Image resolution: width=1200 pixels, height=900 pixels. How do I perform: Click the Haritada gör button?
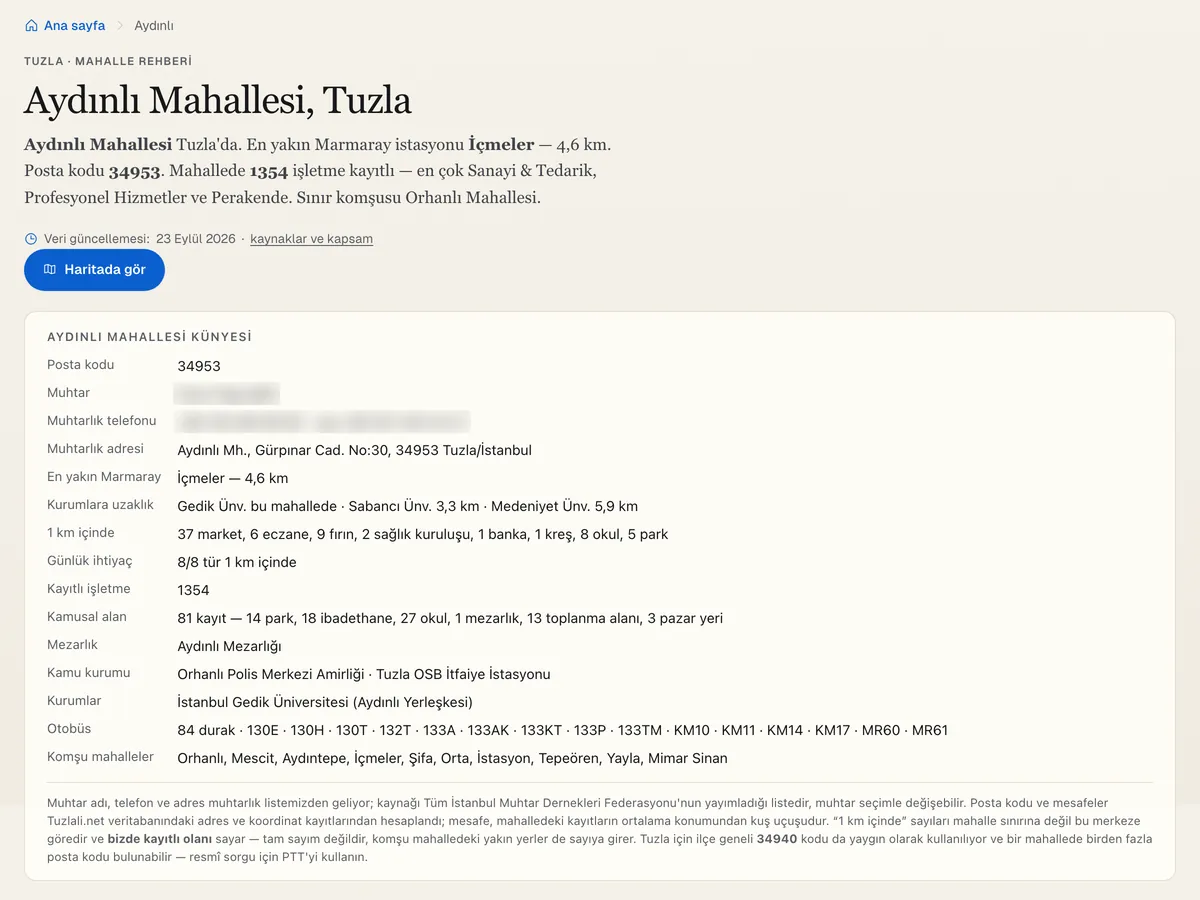pyautogui.click(x=94, y=270)
